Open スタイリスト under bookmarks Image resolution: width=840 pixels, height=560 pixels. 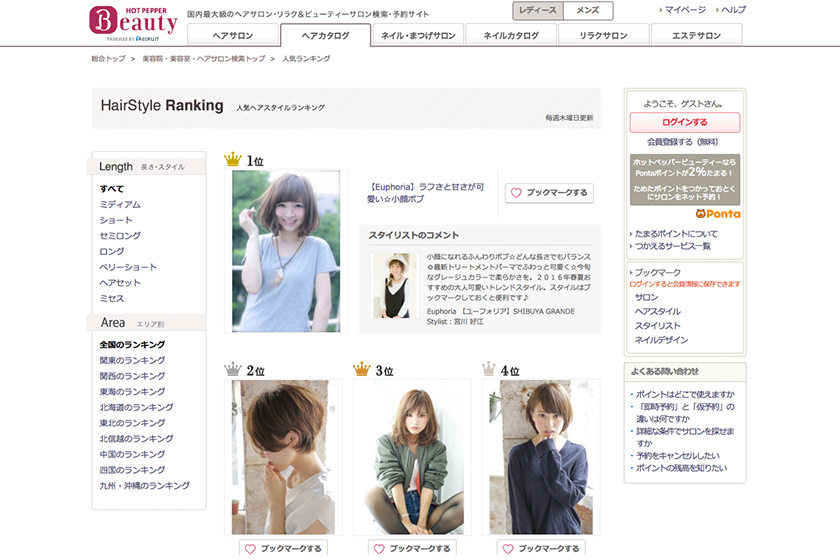(x=658, y=326)
